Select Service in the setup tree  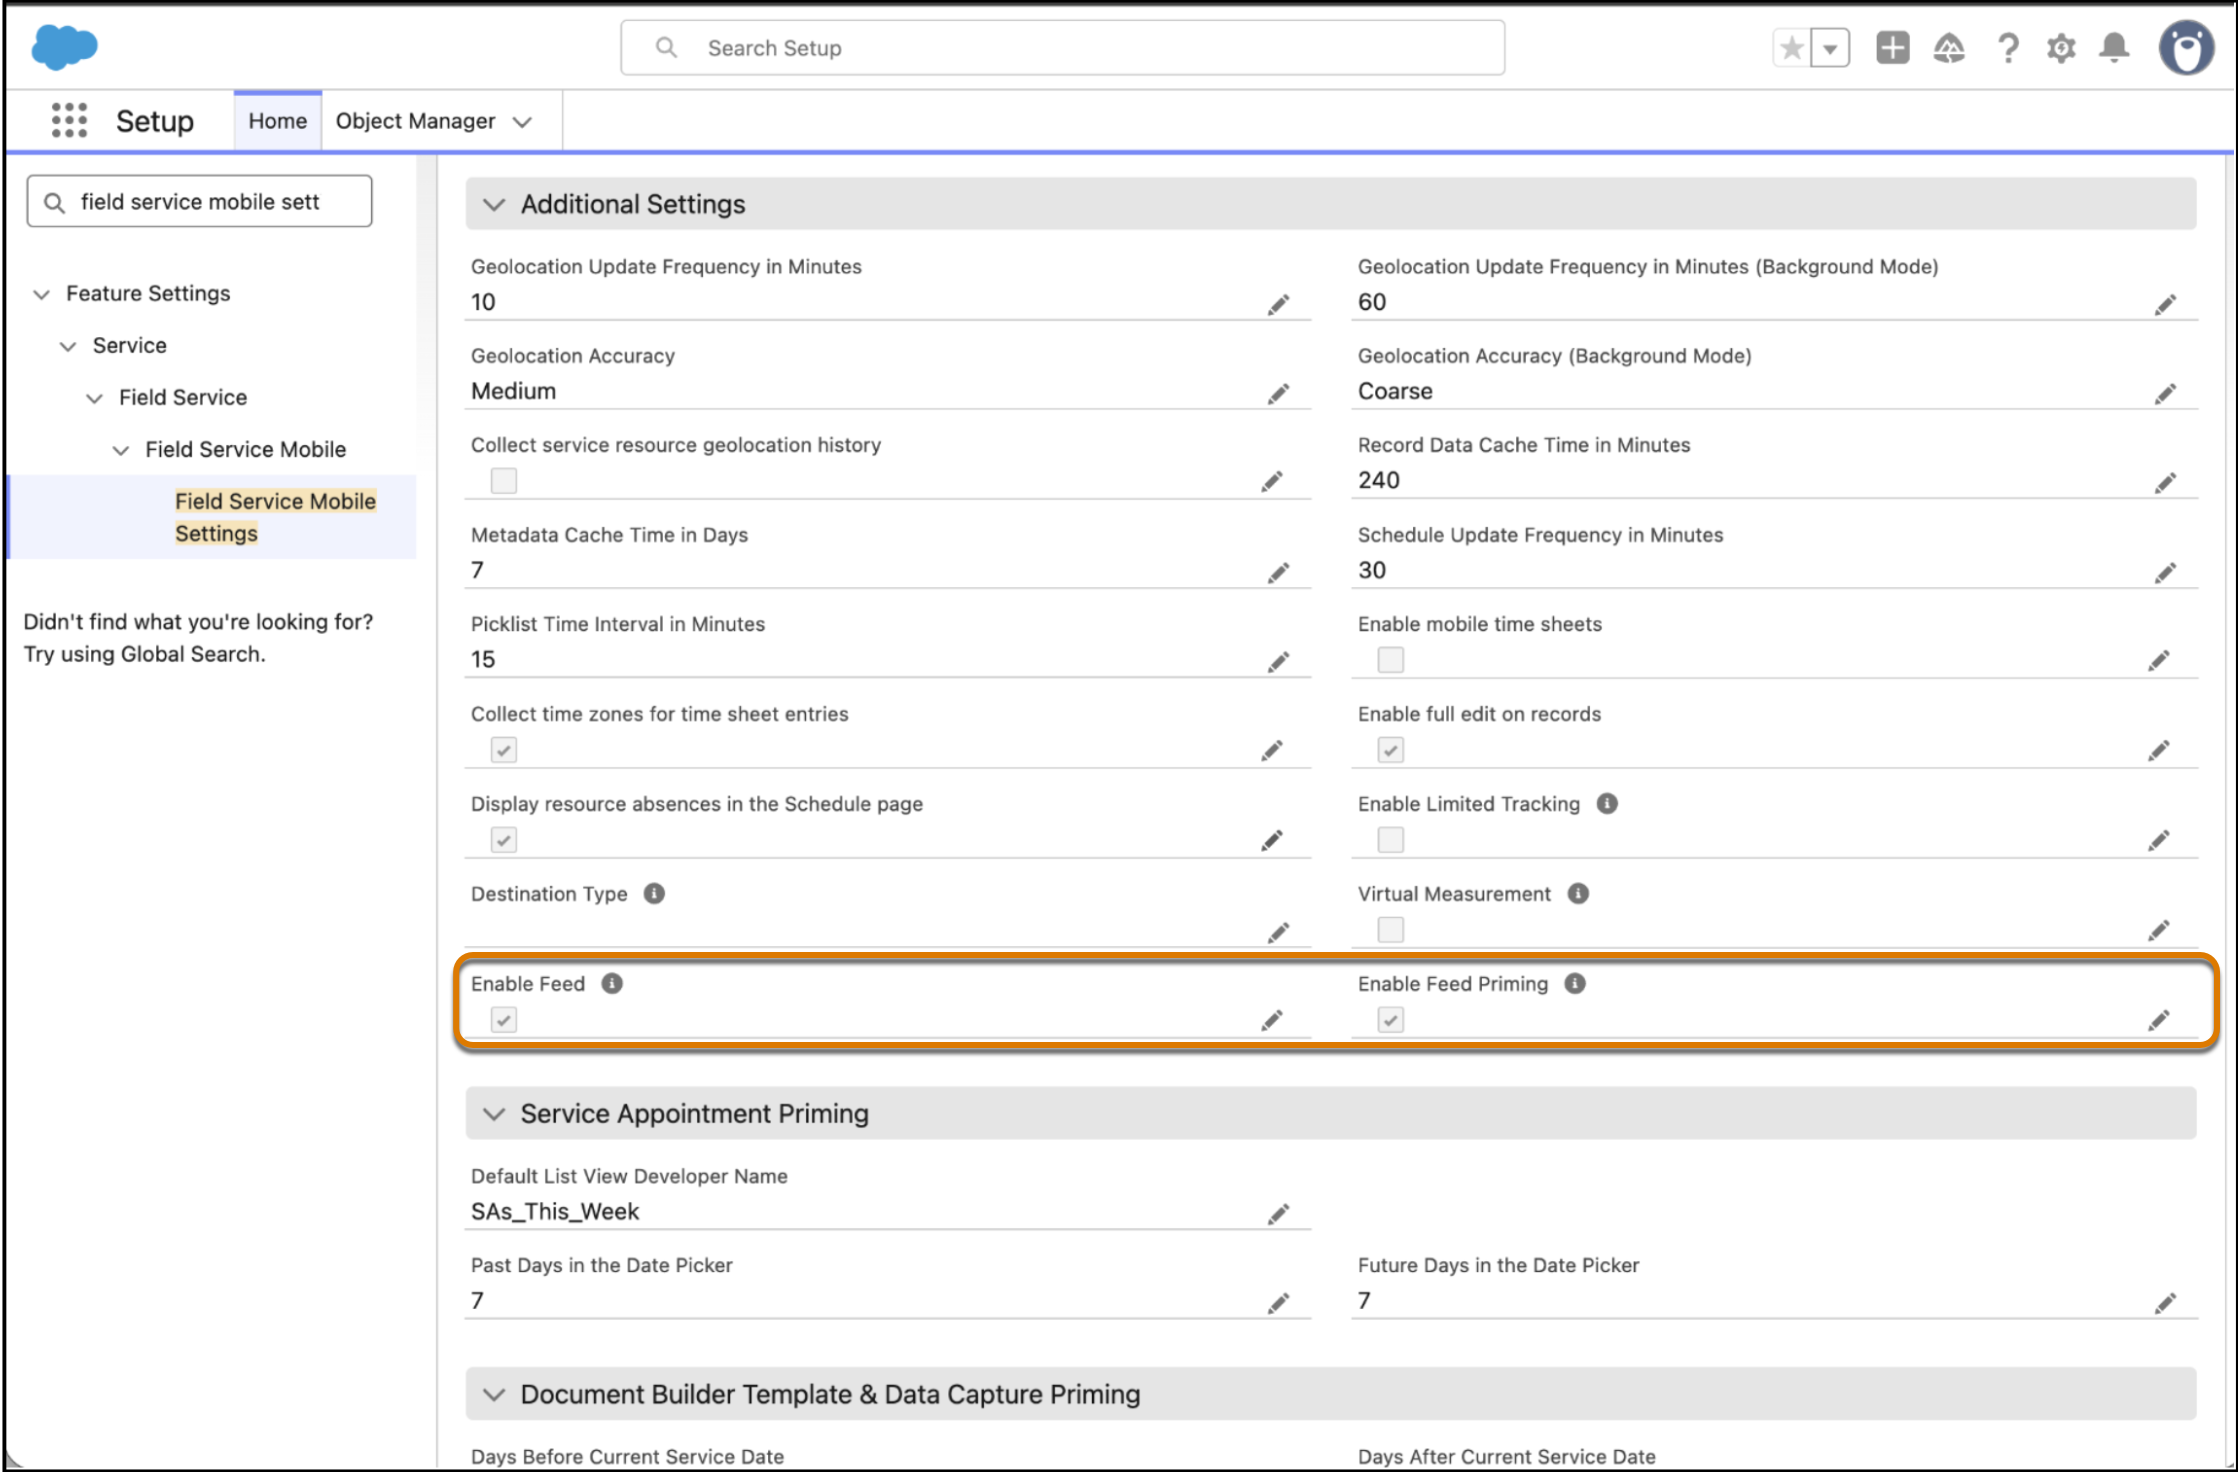click(130, 345)
